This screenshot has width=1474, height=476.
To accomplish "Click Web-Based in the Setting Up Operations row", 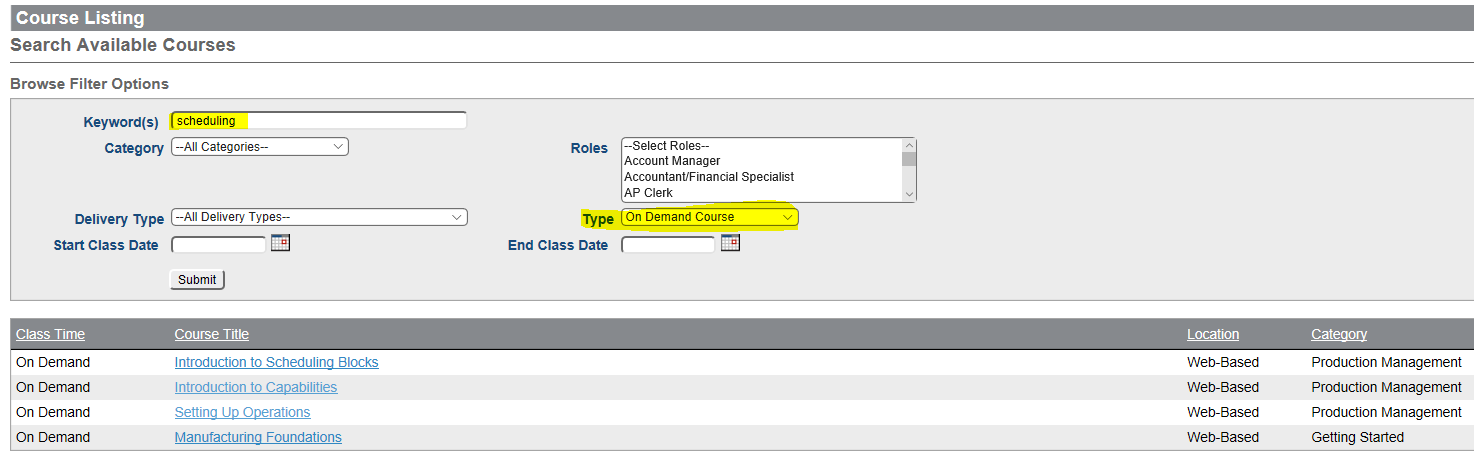I will click(1223, 412).
